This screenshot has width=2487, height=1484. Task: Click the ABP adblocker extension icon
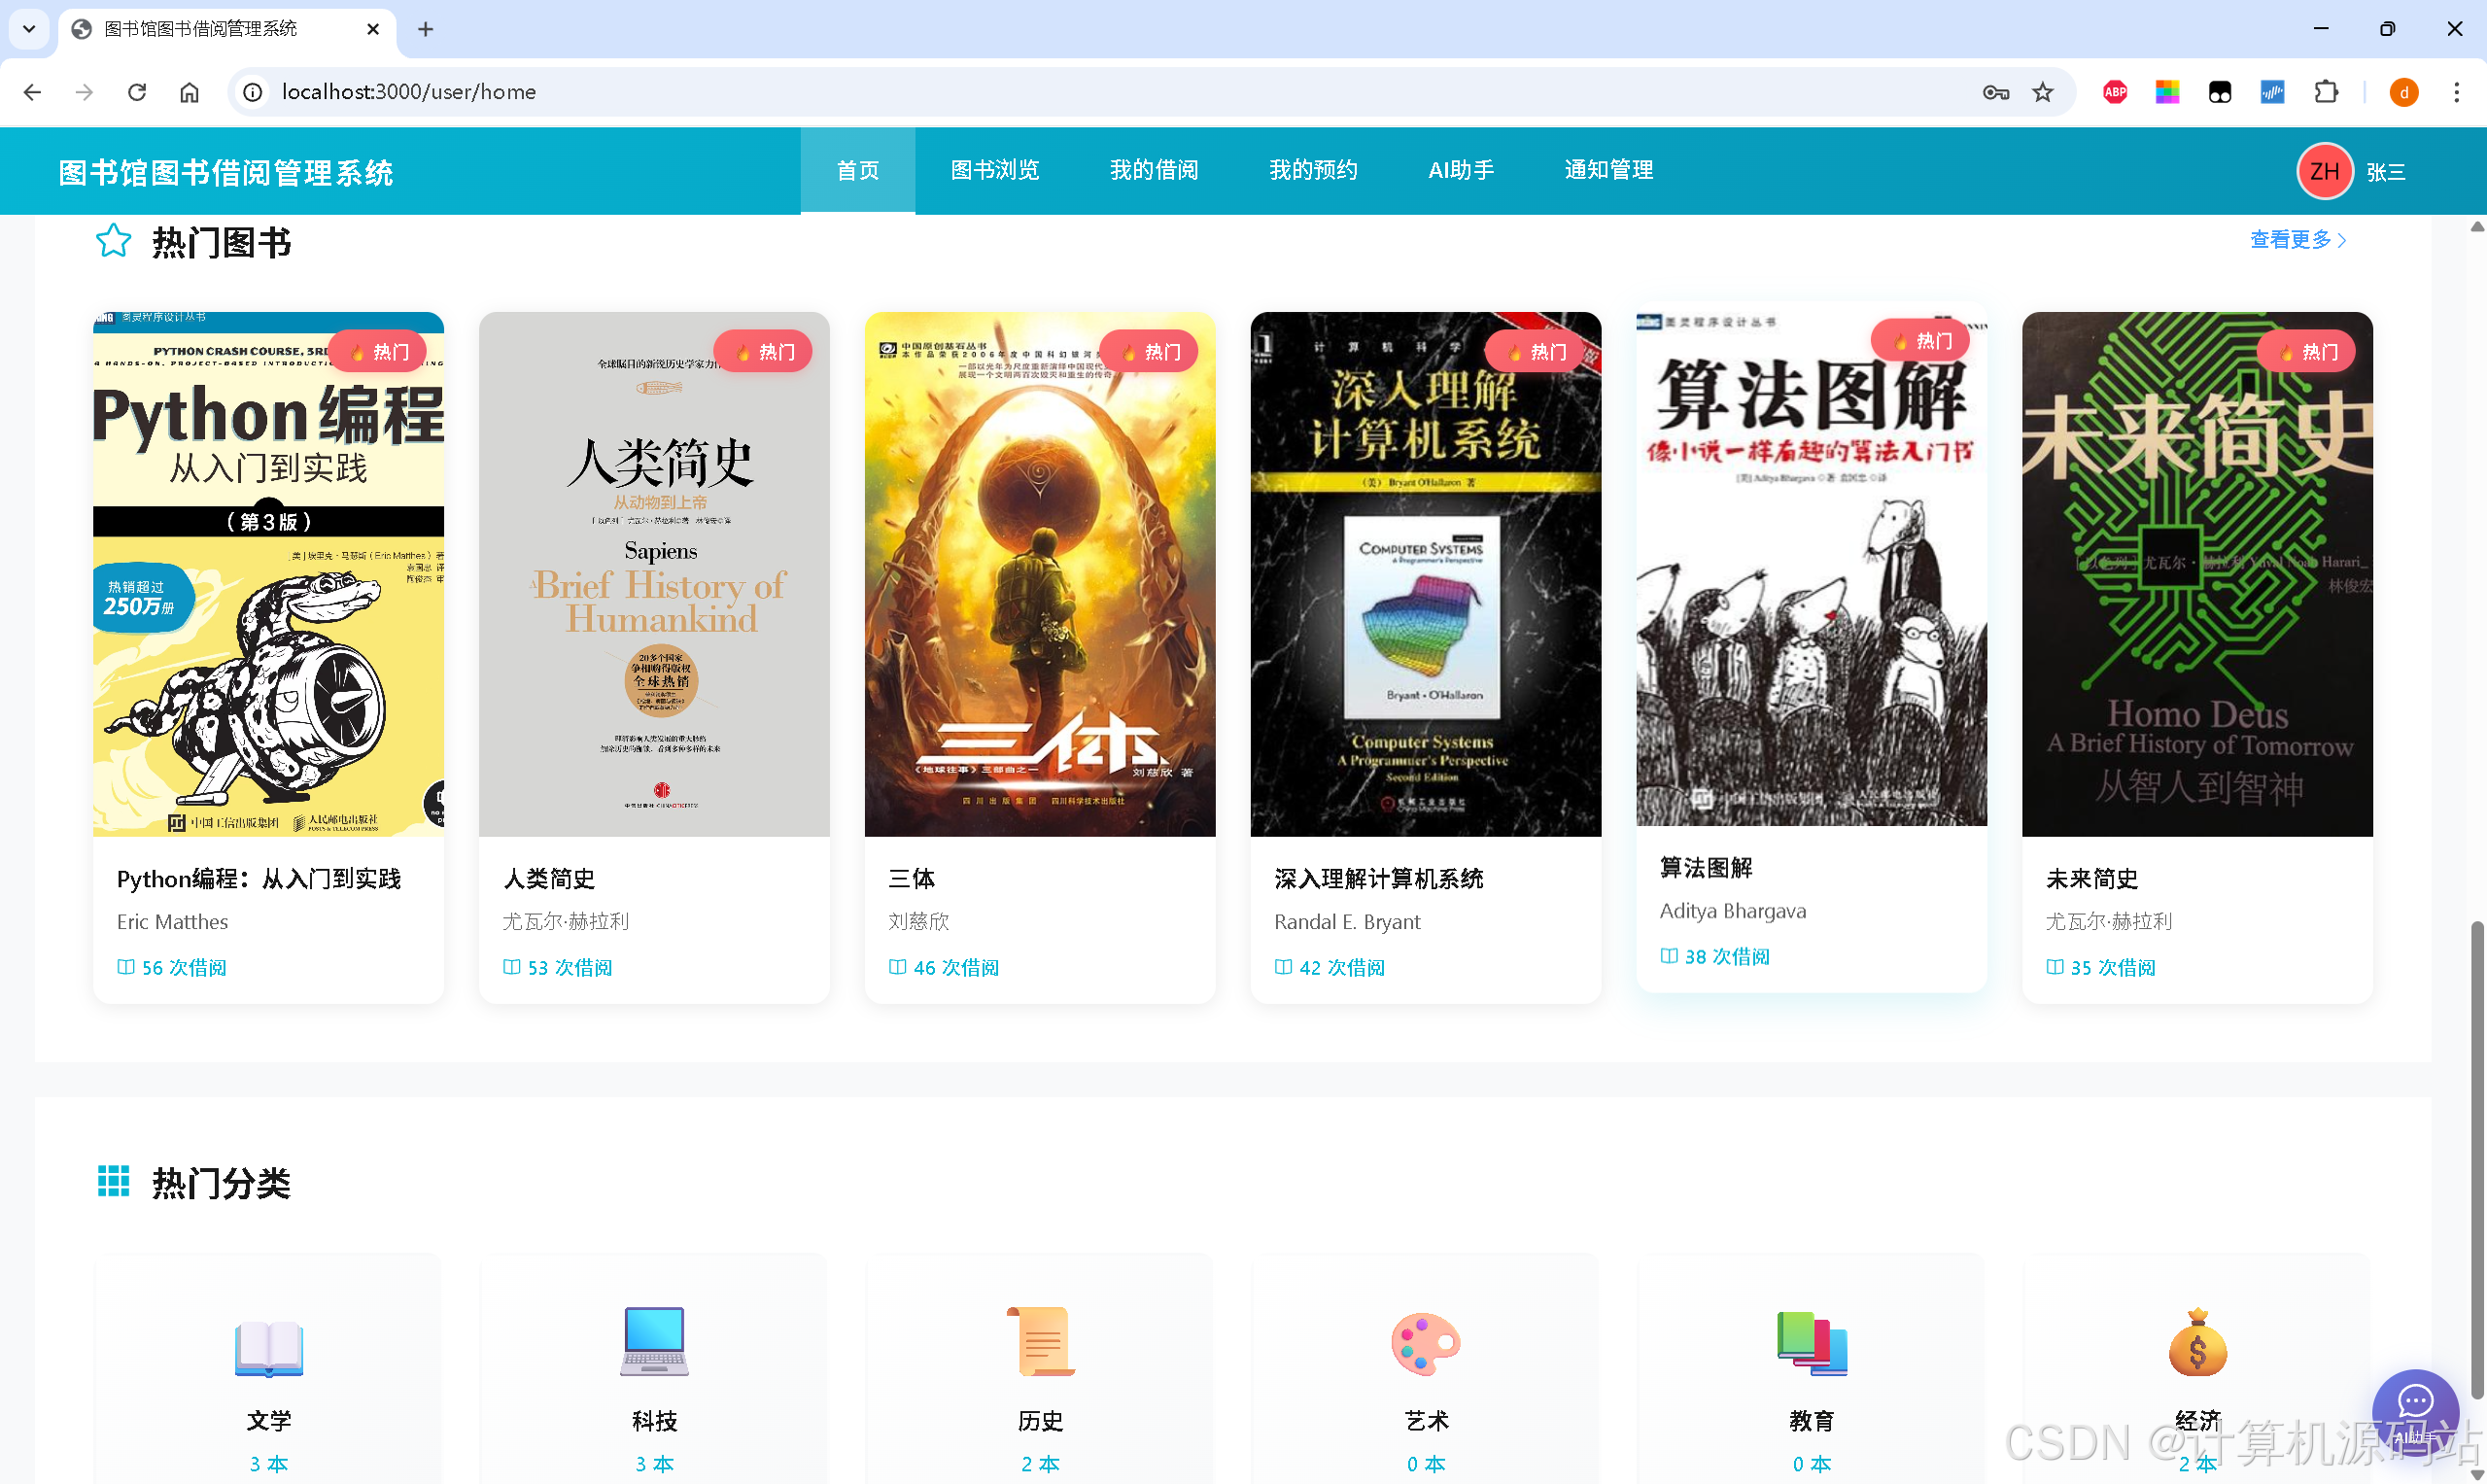pyautogui.click(x=2114, y=91)
